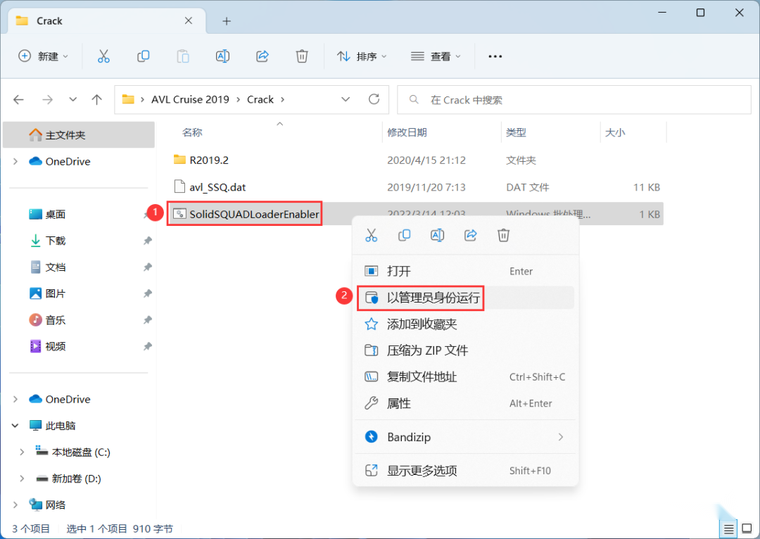Screen dimensions: 760x539
Task: Select the Crack window tab
Action: click(106, 21)
